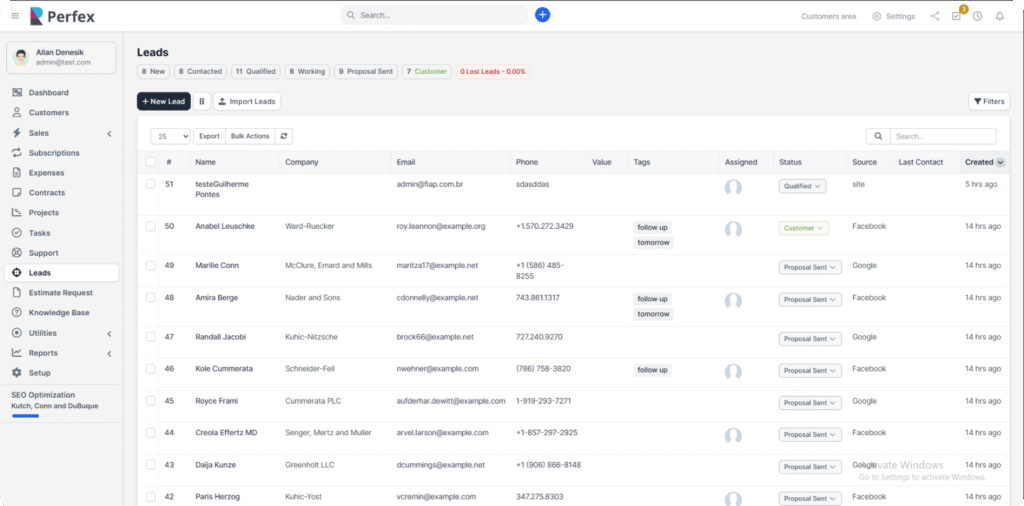Focus the table Search input field
Viewport: 1024px width, 506px height.
[943, 136]
